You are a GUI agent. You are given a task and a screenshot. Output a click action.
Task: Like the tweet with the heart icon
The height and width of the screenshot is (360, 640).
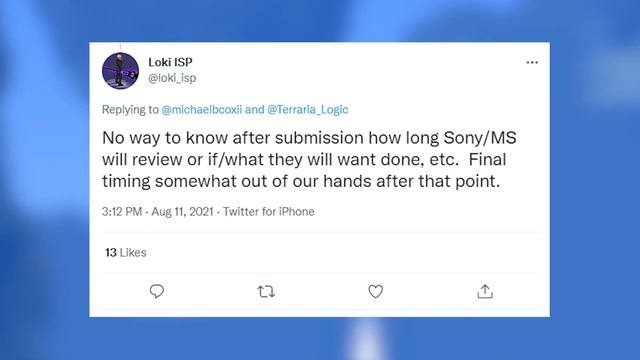376,291
